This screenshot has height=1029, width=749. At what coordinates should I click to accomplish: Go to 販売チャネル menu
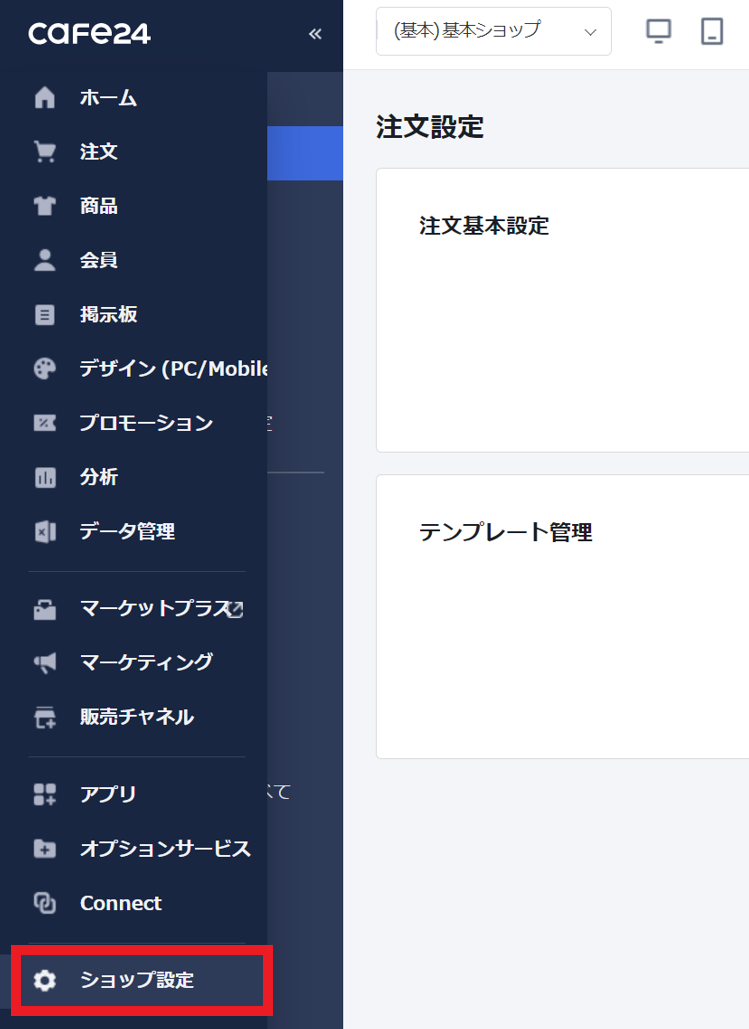click(136, 716)
